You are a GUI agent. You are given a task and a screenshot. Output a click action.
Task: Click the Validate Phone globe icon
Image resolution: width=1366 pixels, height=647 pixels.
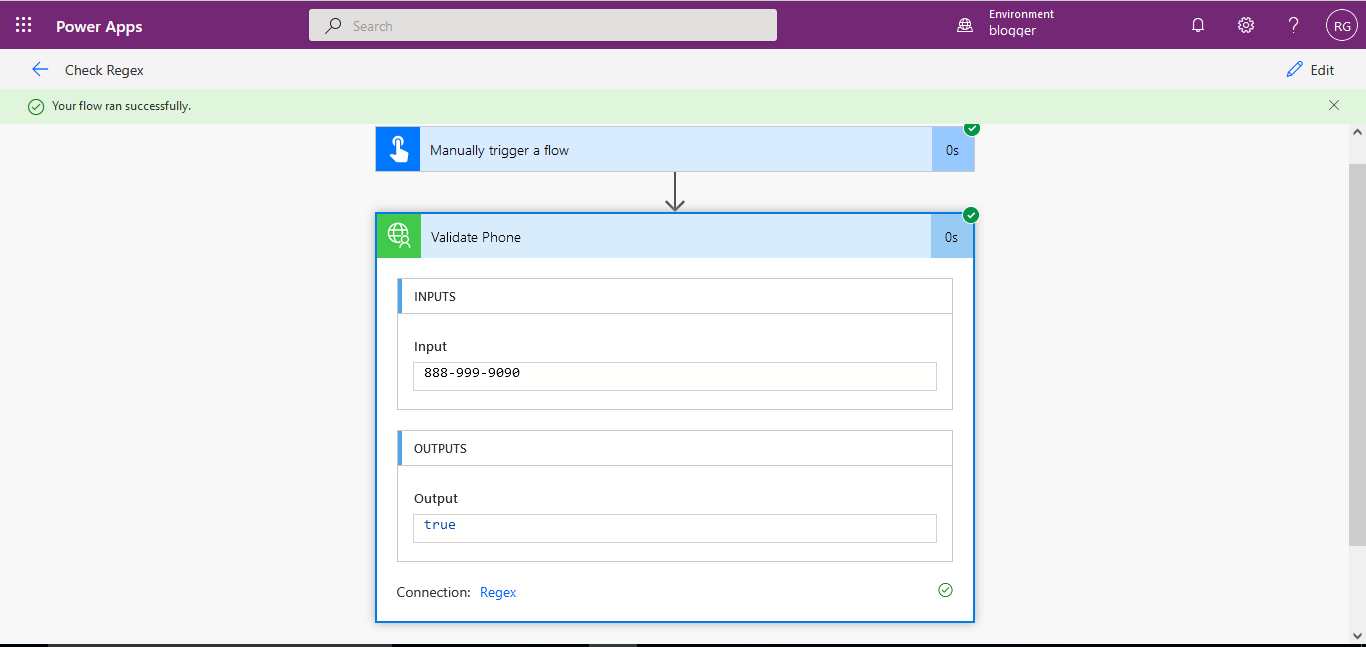point(399,236)
